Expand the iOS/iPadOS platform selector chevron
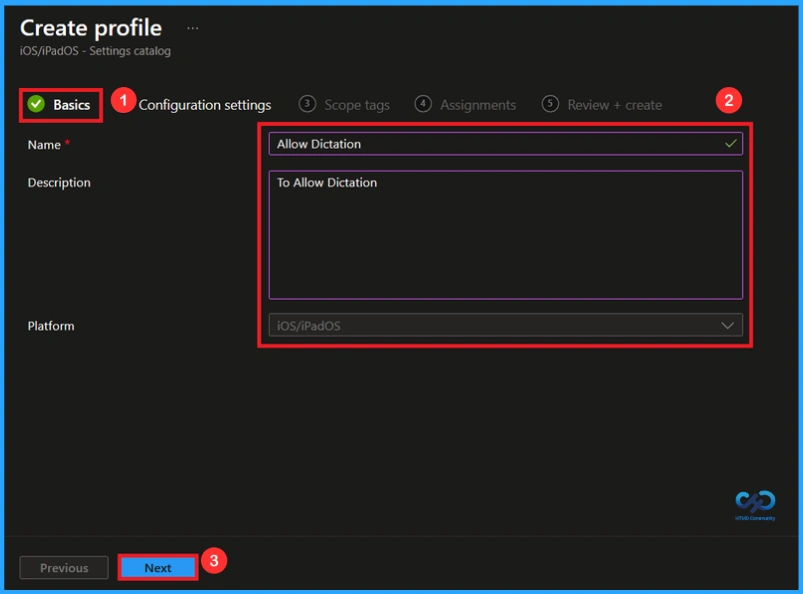Viewport: 803px width, 594px height. coord(731,325)
